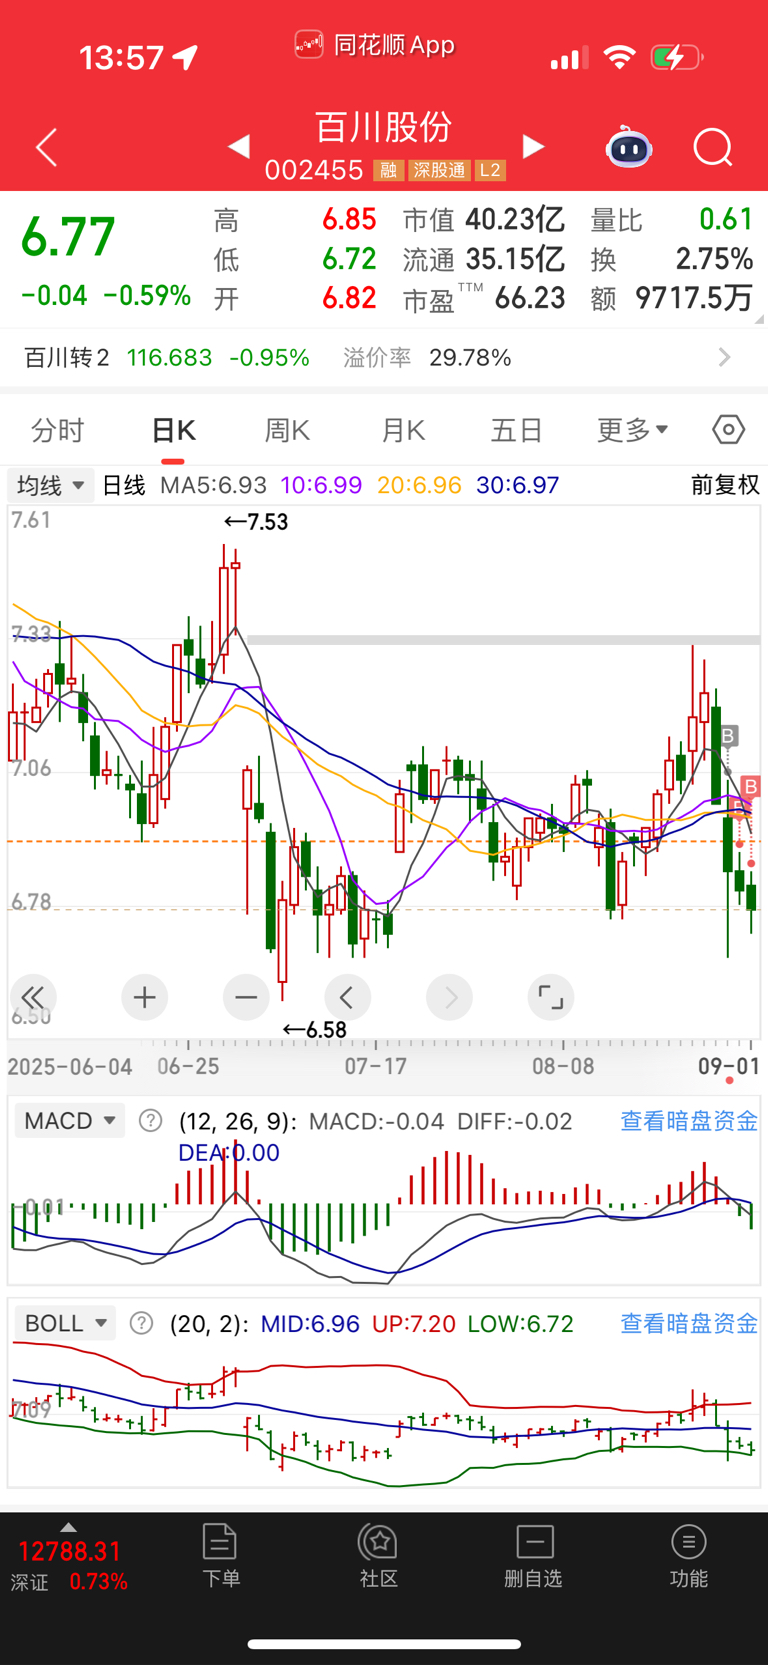Tap MACD parameters (12, 26, 9)

(237, 1122)
